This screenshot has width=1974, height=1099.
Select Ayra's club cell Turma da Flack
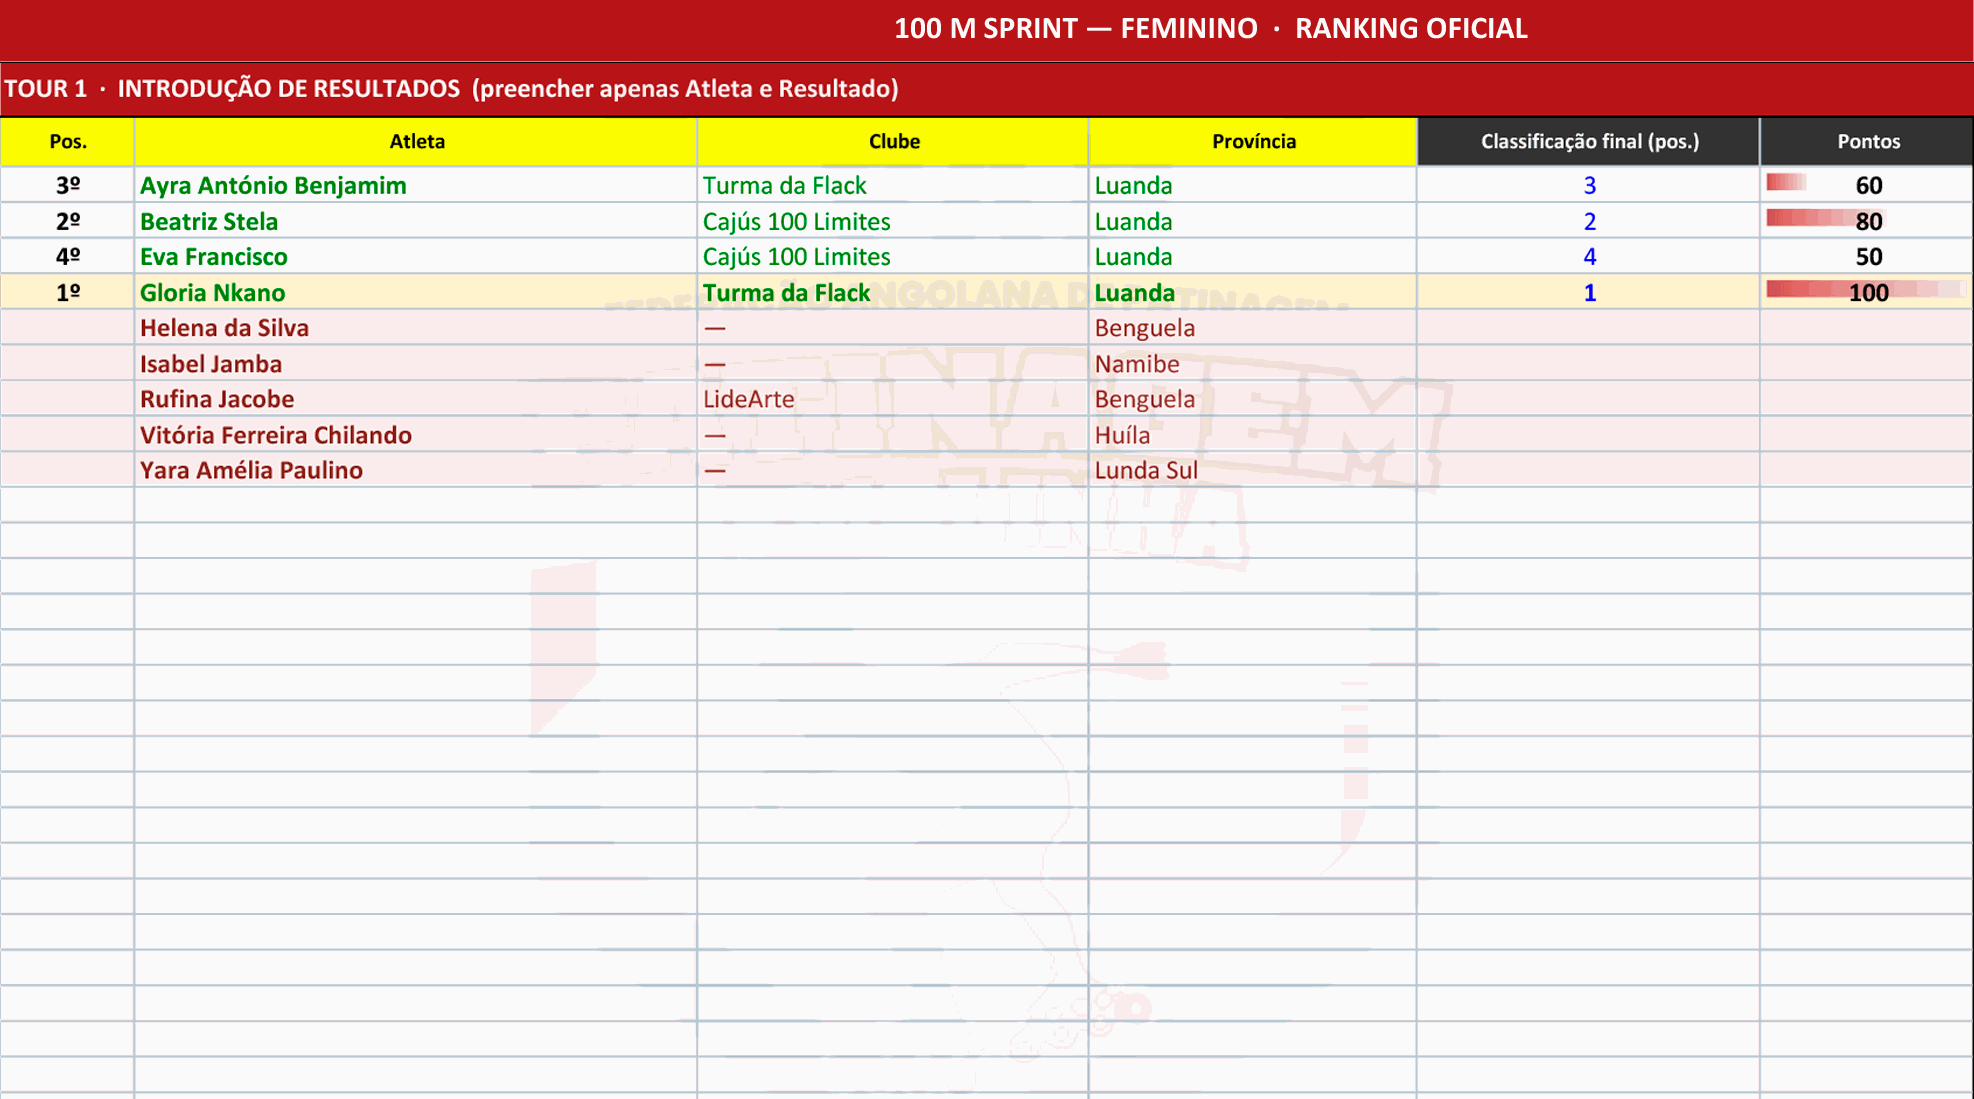[893, 185]
